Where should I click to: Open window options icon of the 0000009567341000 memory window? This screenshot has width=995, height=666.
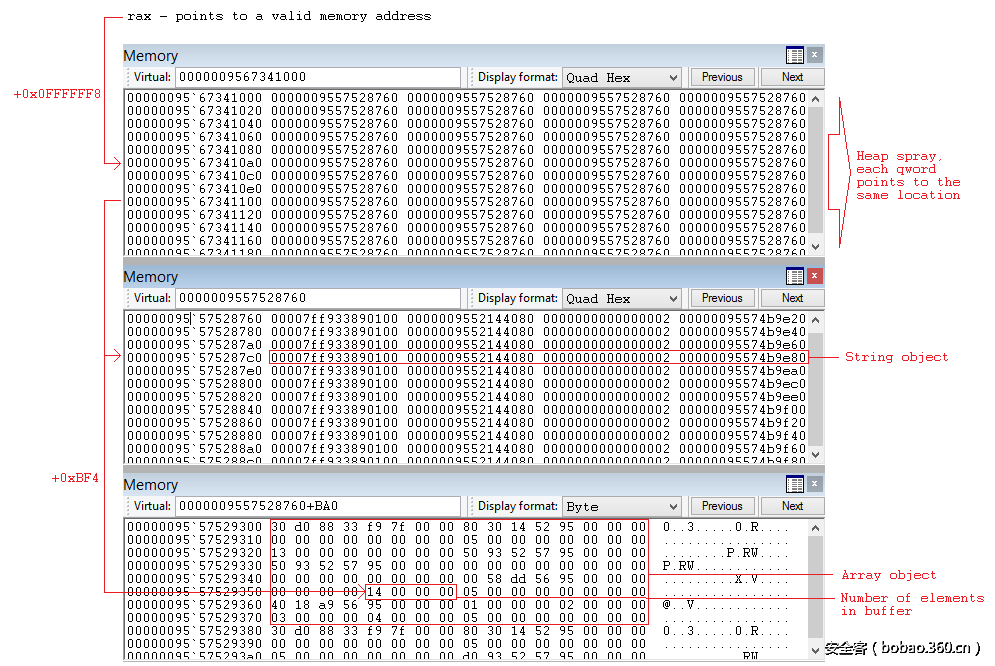pos(795,55)
